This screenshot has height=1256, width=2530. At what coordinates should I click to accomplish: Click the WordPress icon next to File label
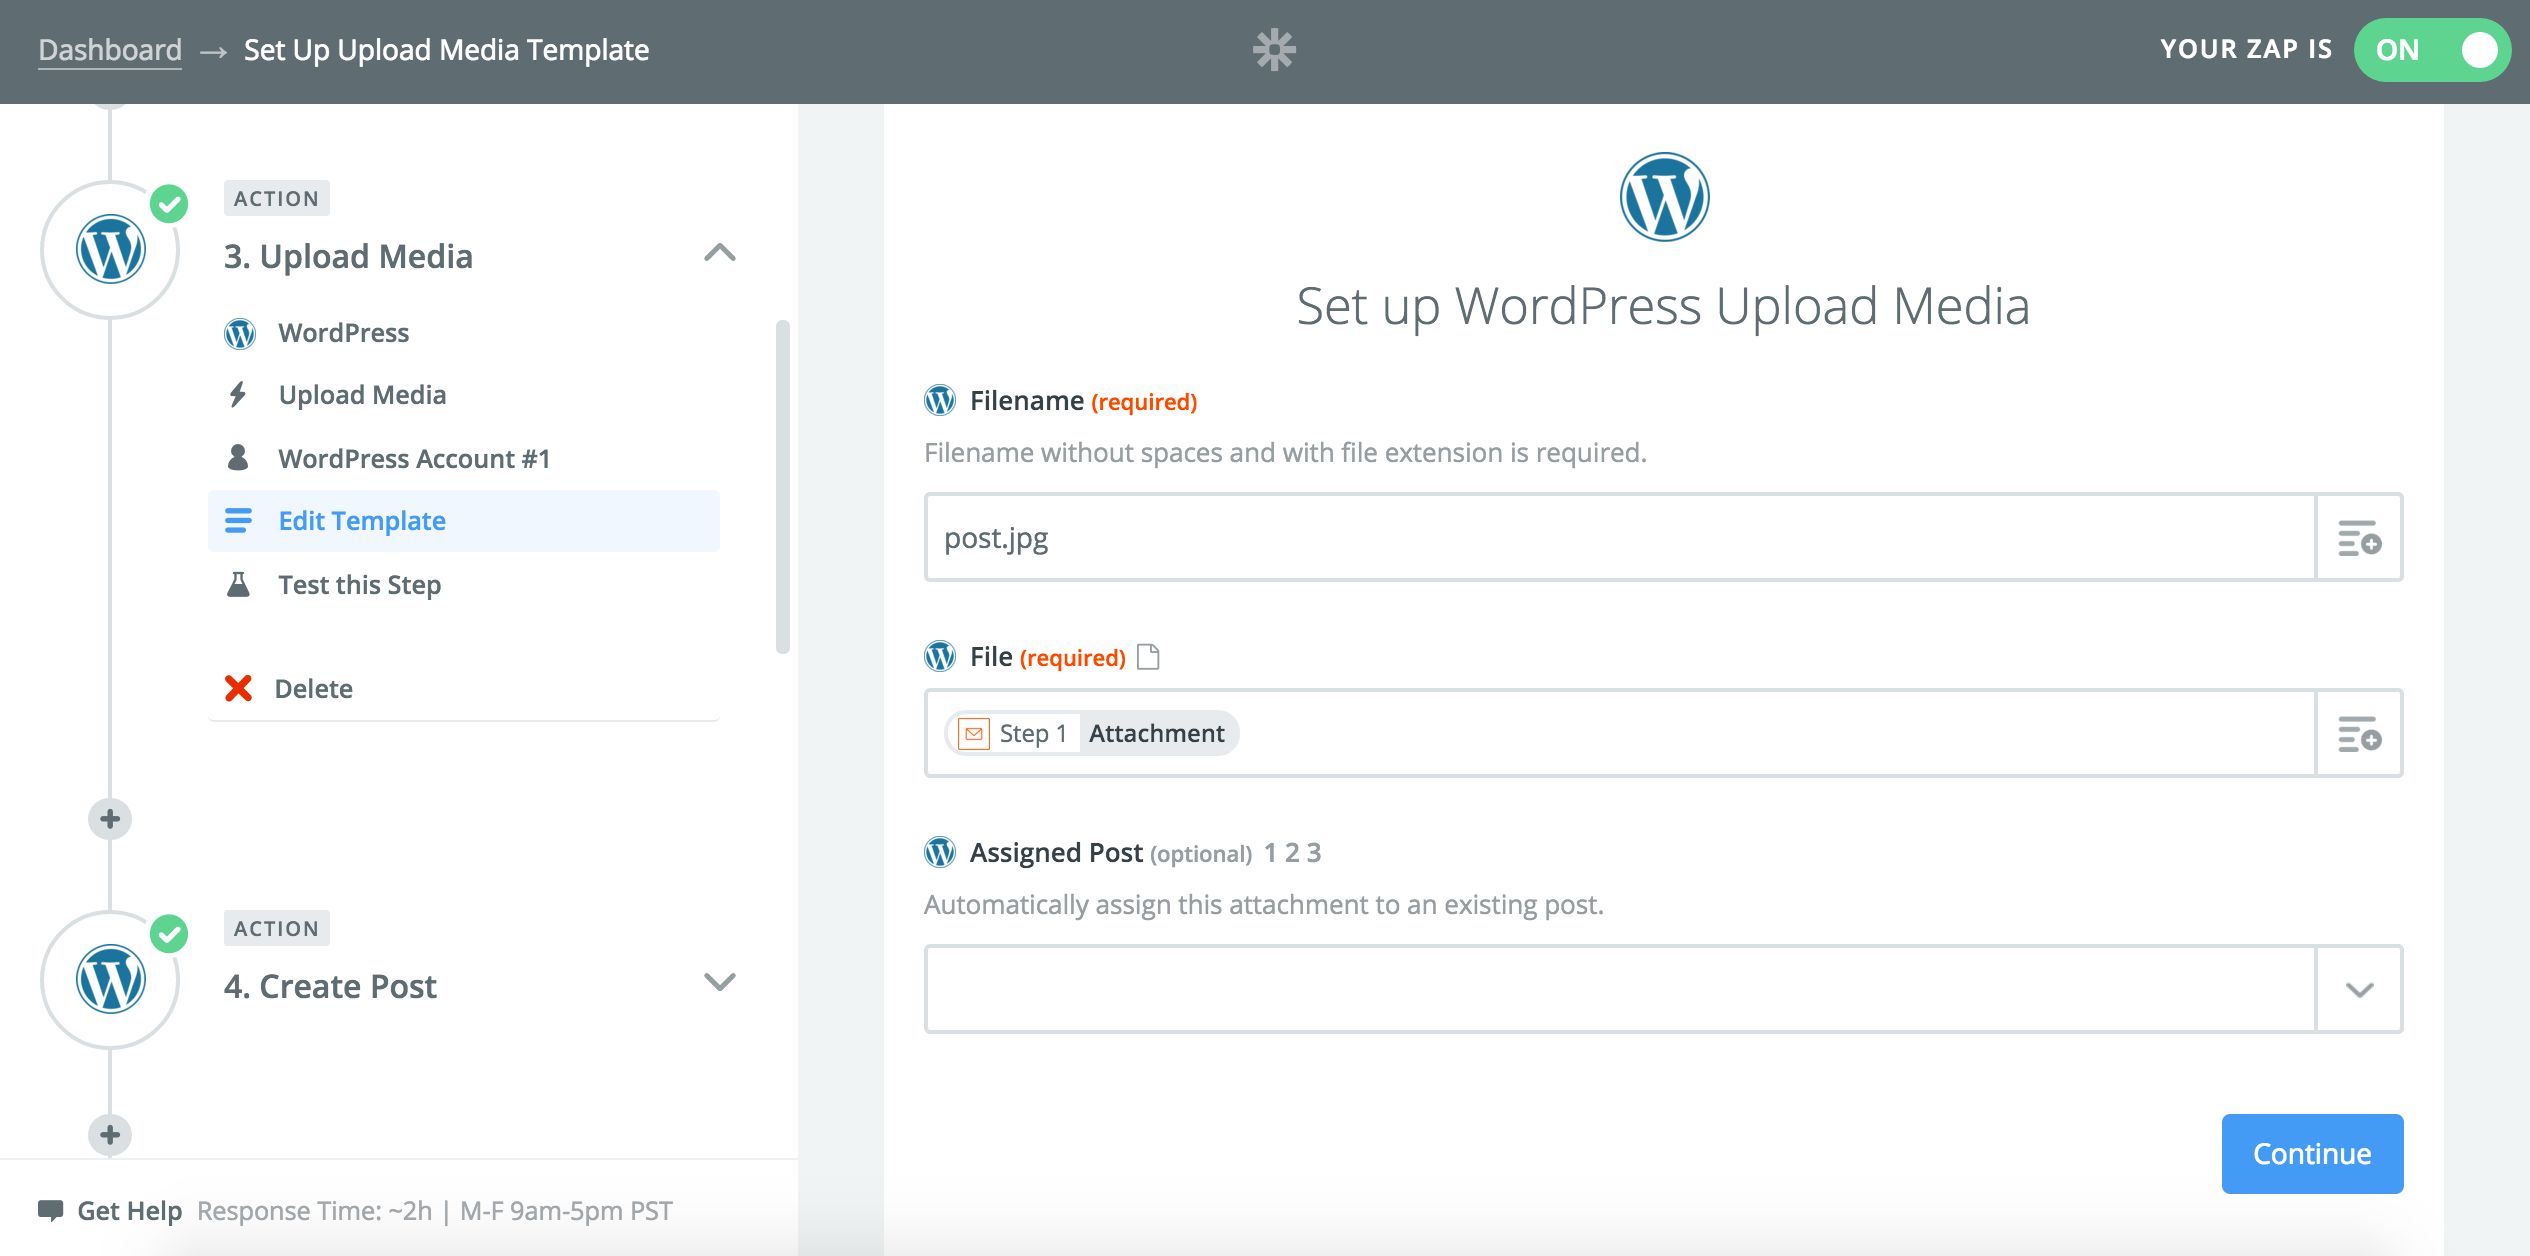940,657
